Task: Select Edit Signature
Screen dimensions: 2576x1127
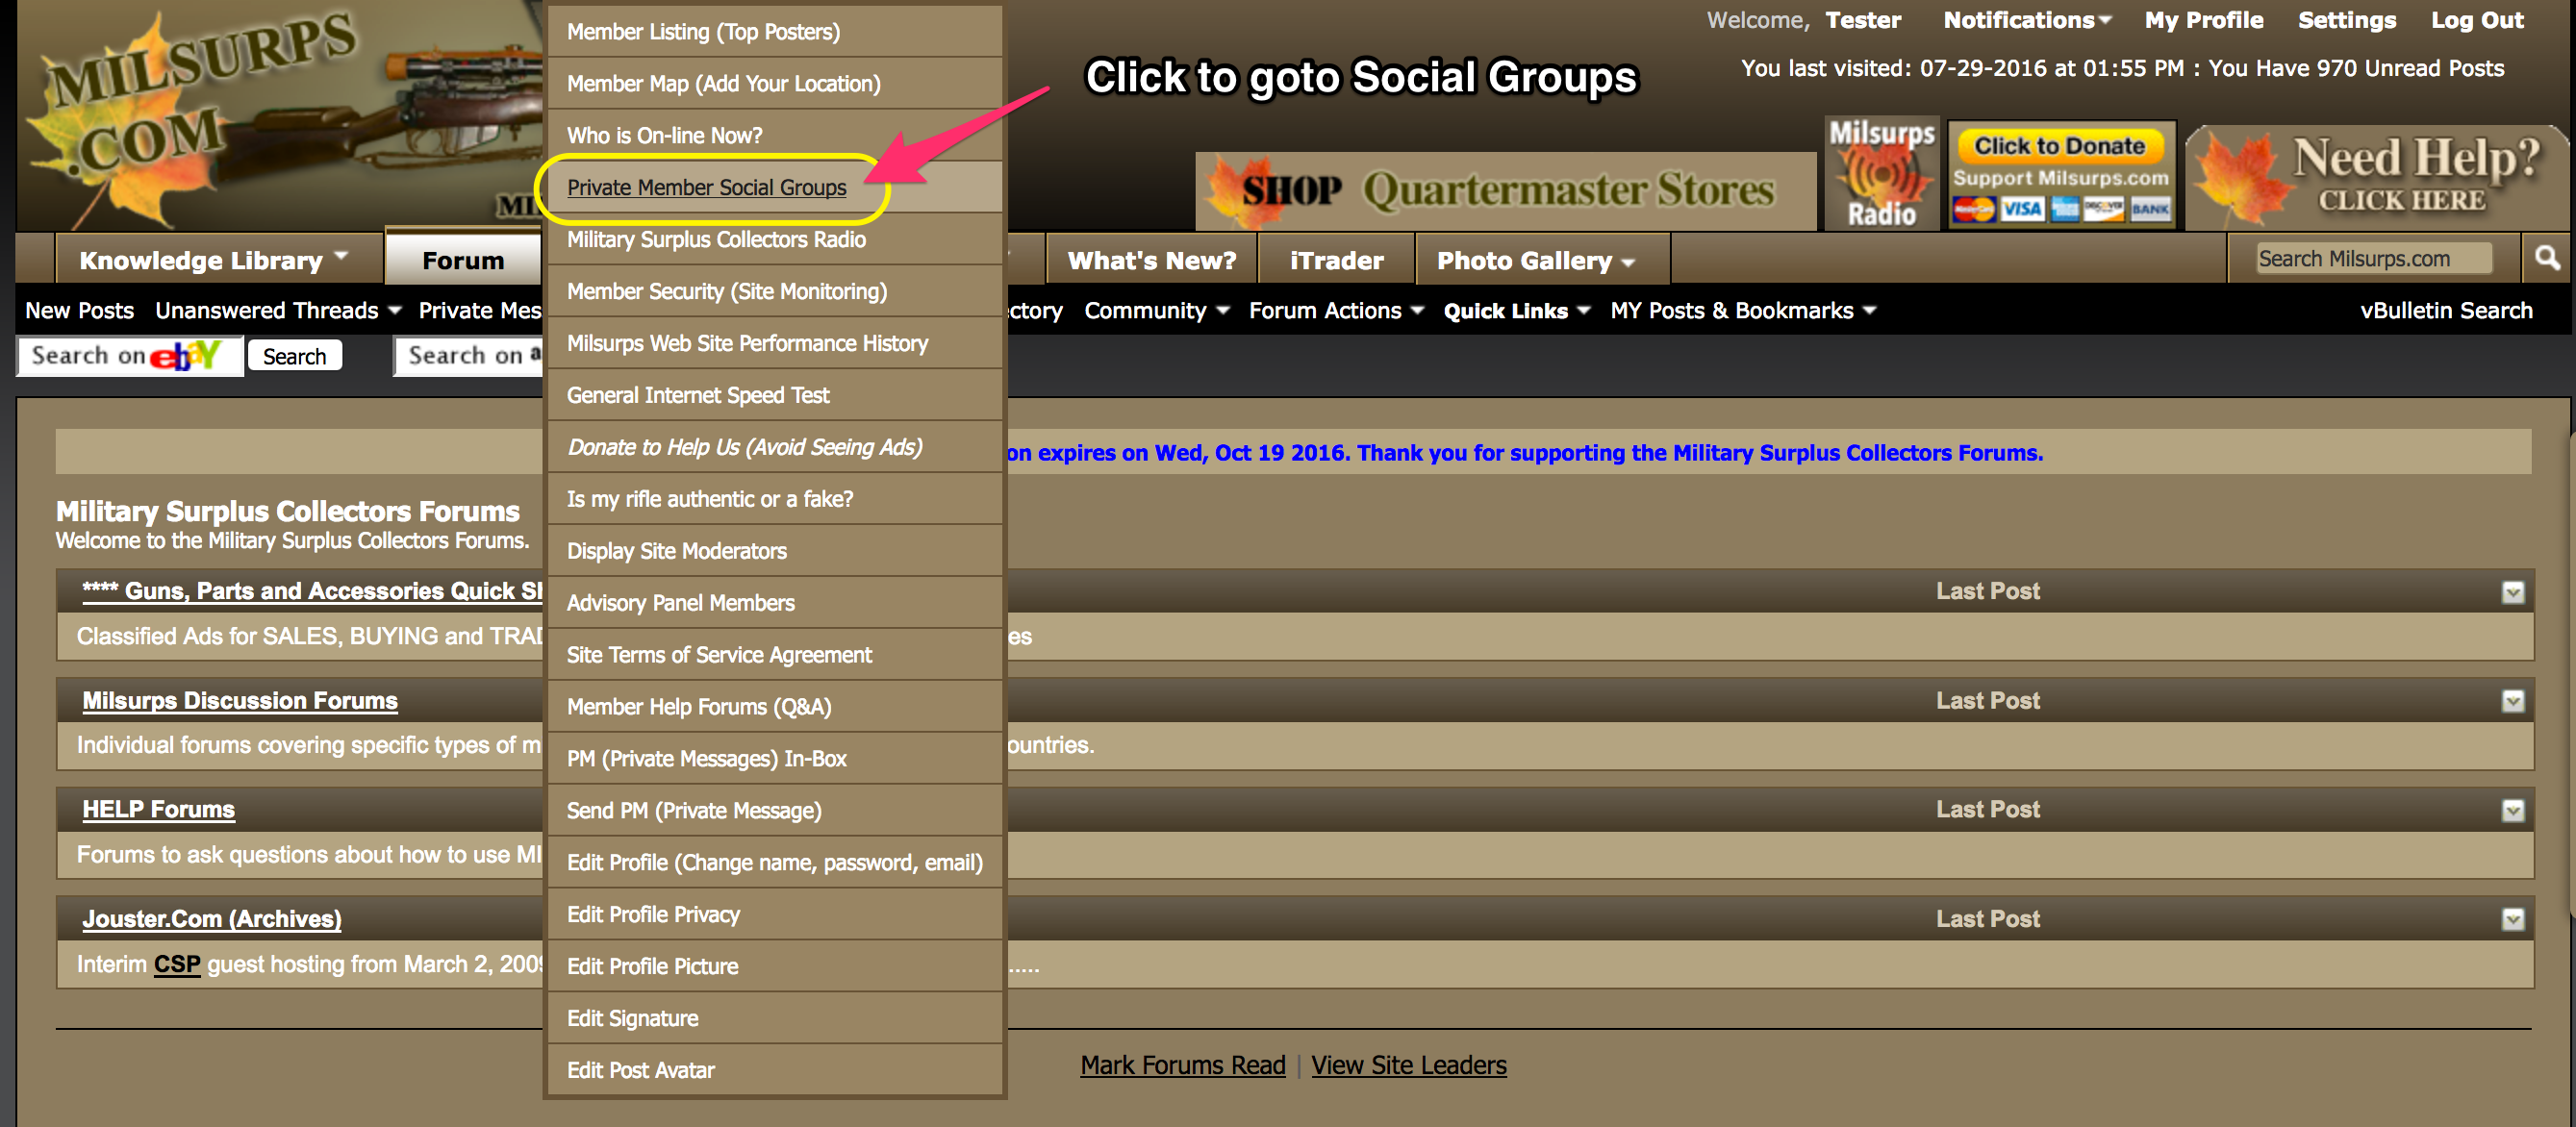Action: [774, 1019]
